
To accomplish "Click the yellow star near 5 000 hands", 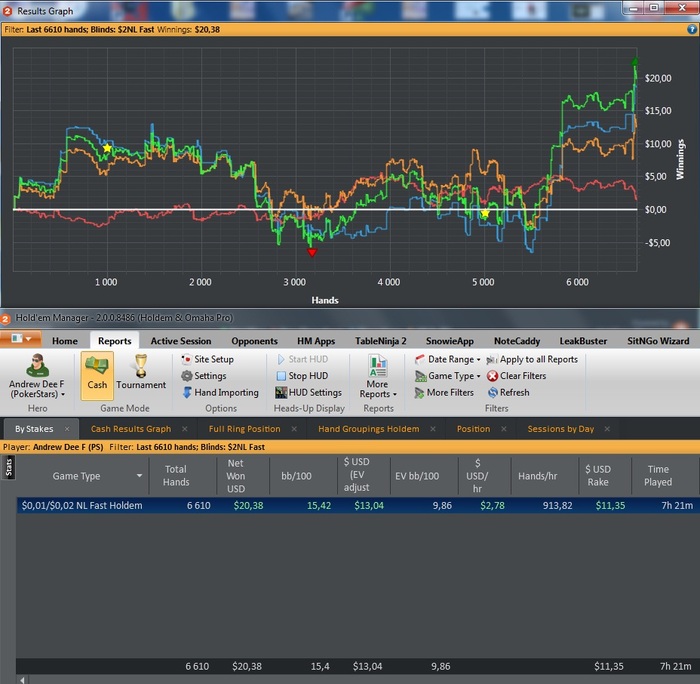I will (485, 214).
